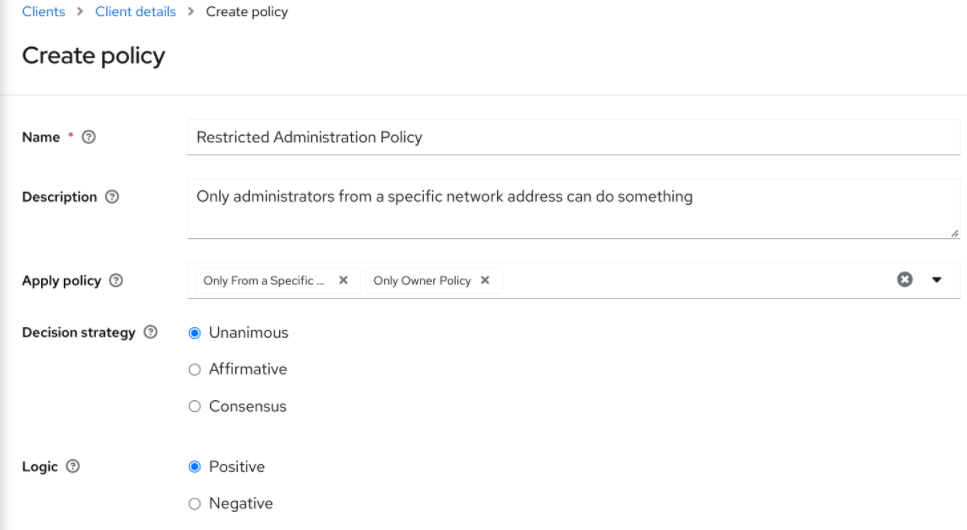Click the help icon beside Description

pyautogui.click(x=112, y=197)
